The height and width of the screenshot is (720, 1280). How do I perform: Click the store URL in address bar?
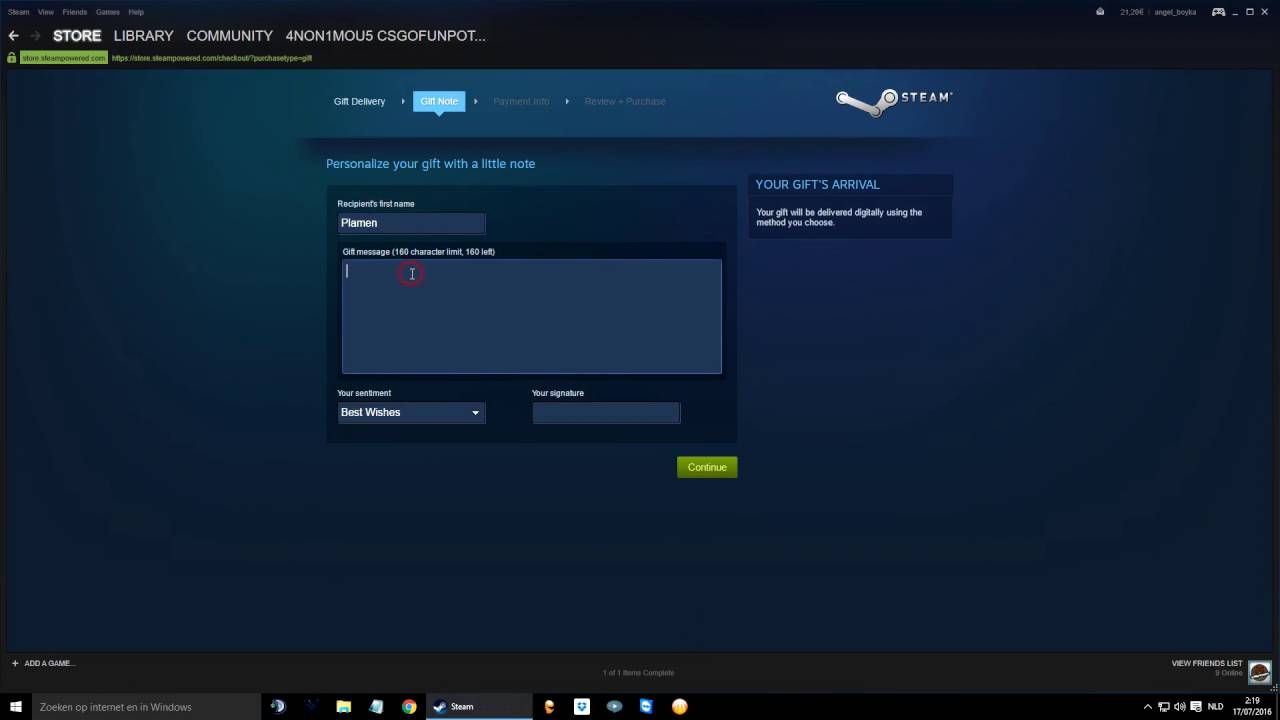[212, 58]
